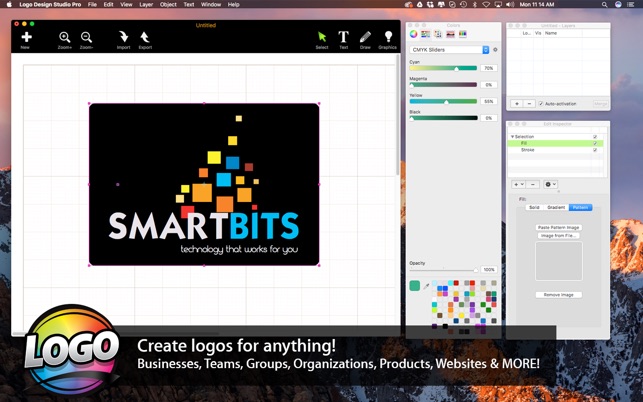Toggle the Auto-activation checkbox in Layers
The image size is (643, 402).
click(x=541, y=104)
